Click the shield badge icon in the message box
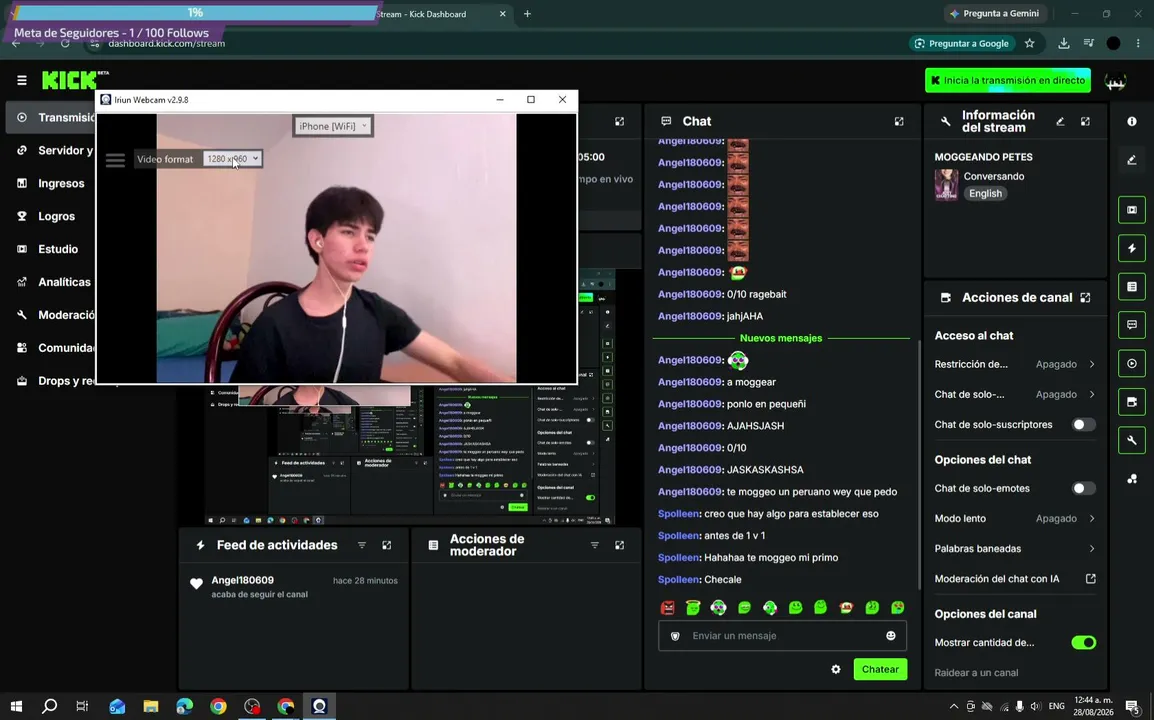 675,636
